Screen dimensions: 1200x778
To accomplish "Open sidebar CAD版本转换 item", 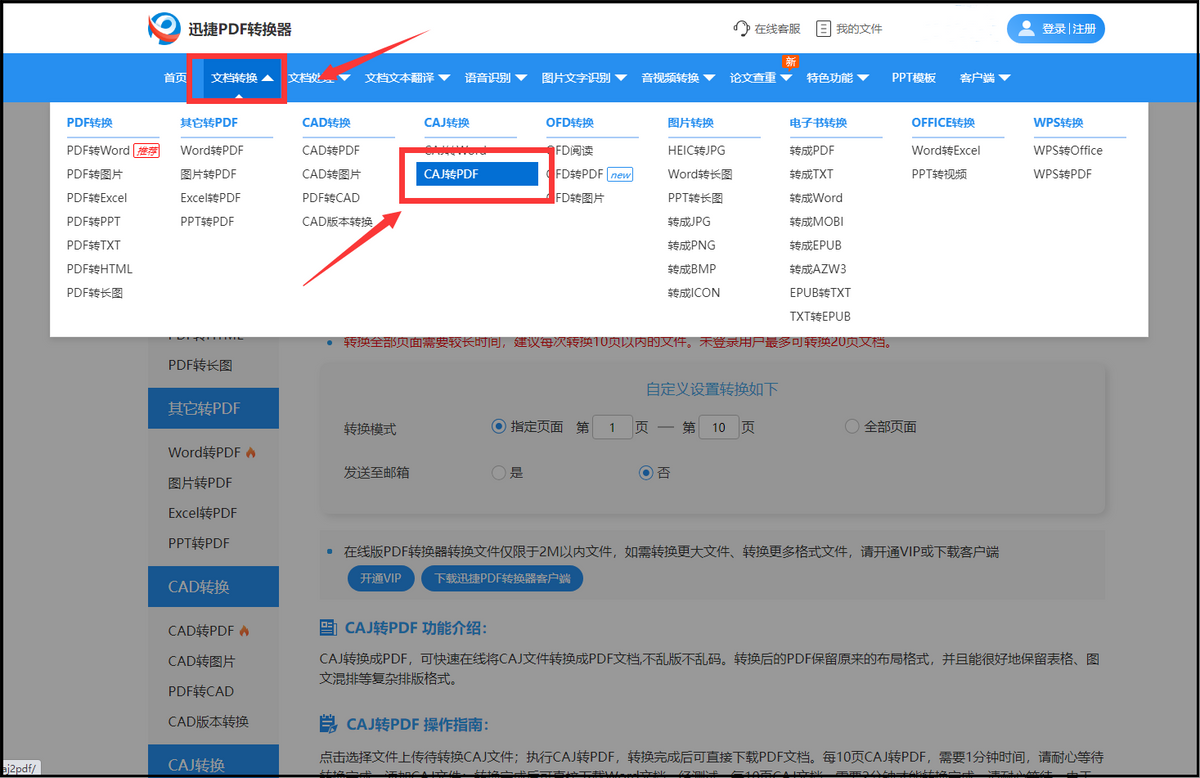I will (208, 721).
